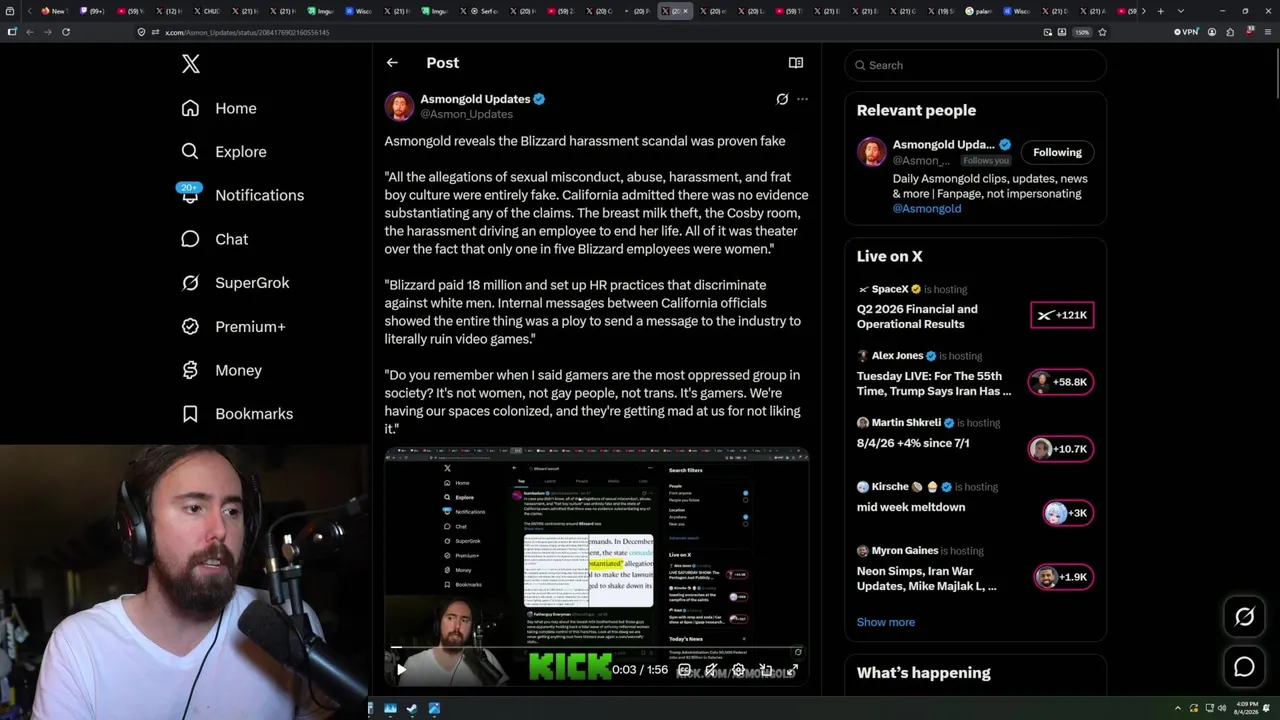
Task: Open the @Asmongold mention link
Action: 927,209
